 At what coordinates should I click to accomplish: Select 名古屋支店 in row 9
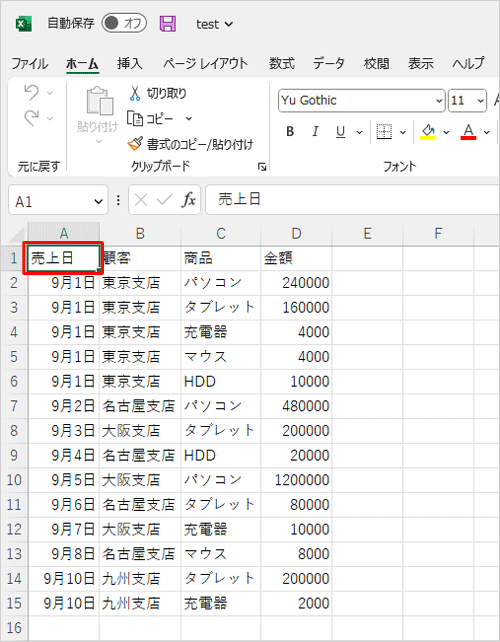click(140, 455)
